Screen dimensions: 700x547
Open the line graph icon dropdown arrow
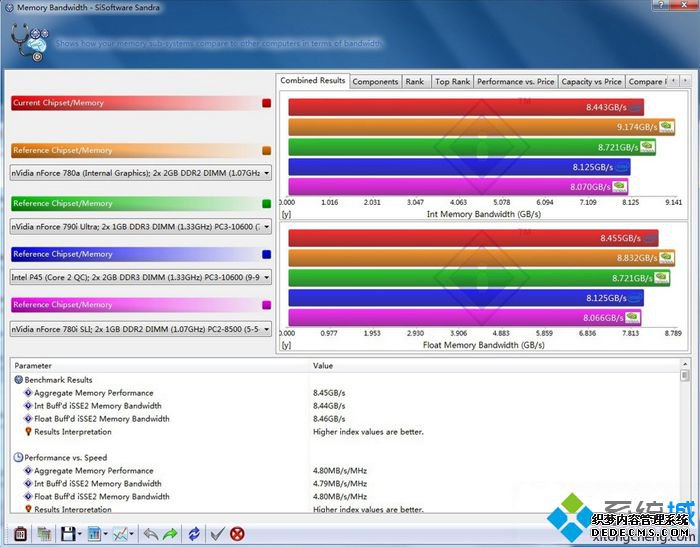tap(131, 534)
